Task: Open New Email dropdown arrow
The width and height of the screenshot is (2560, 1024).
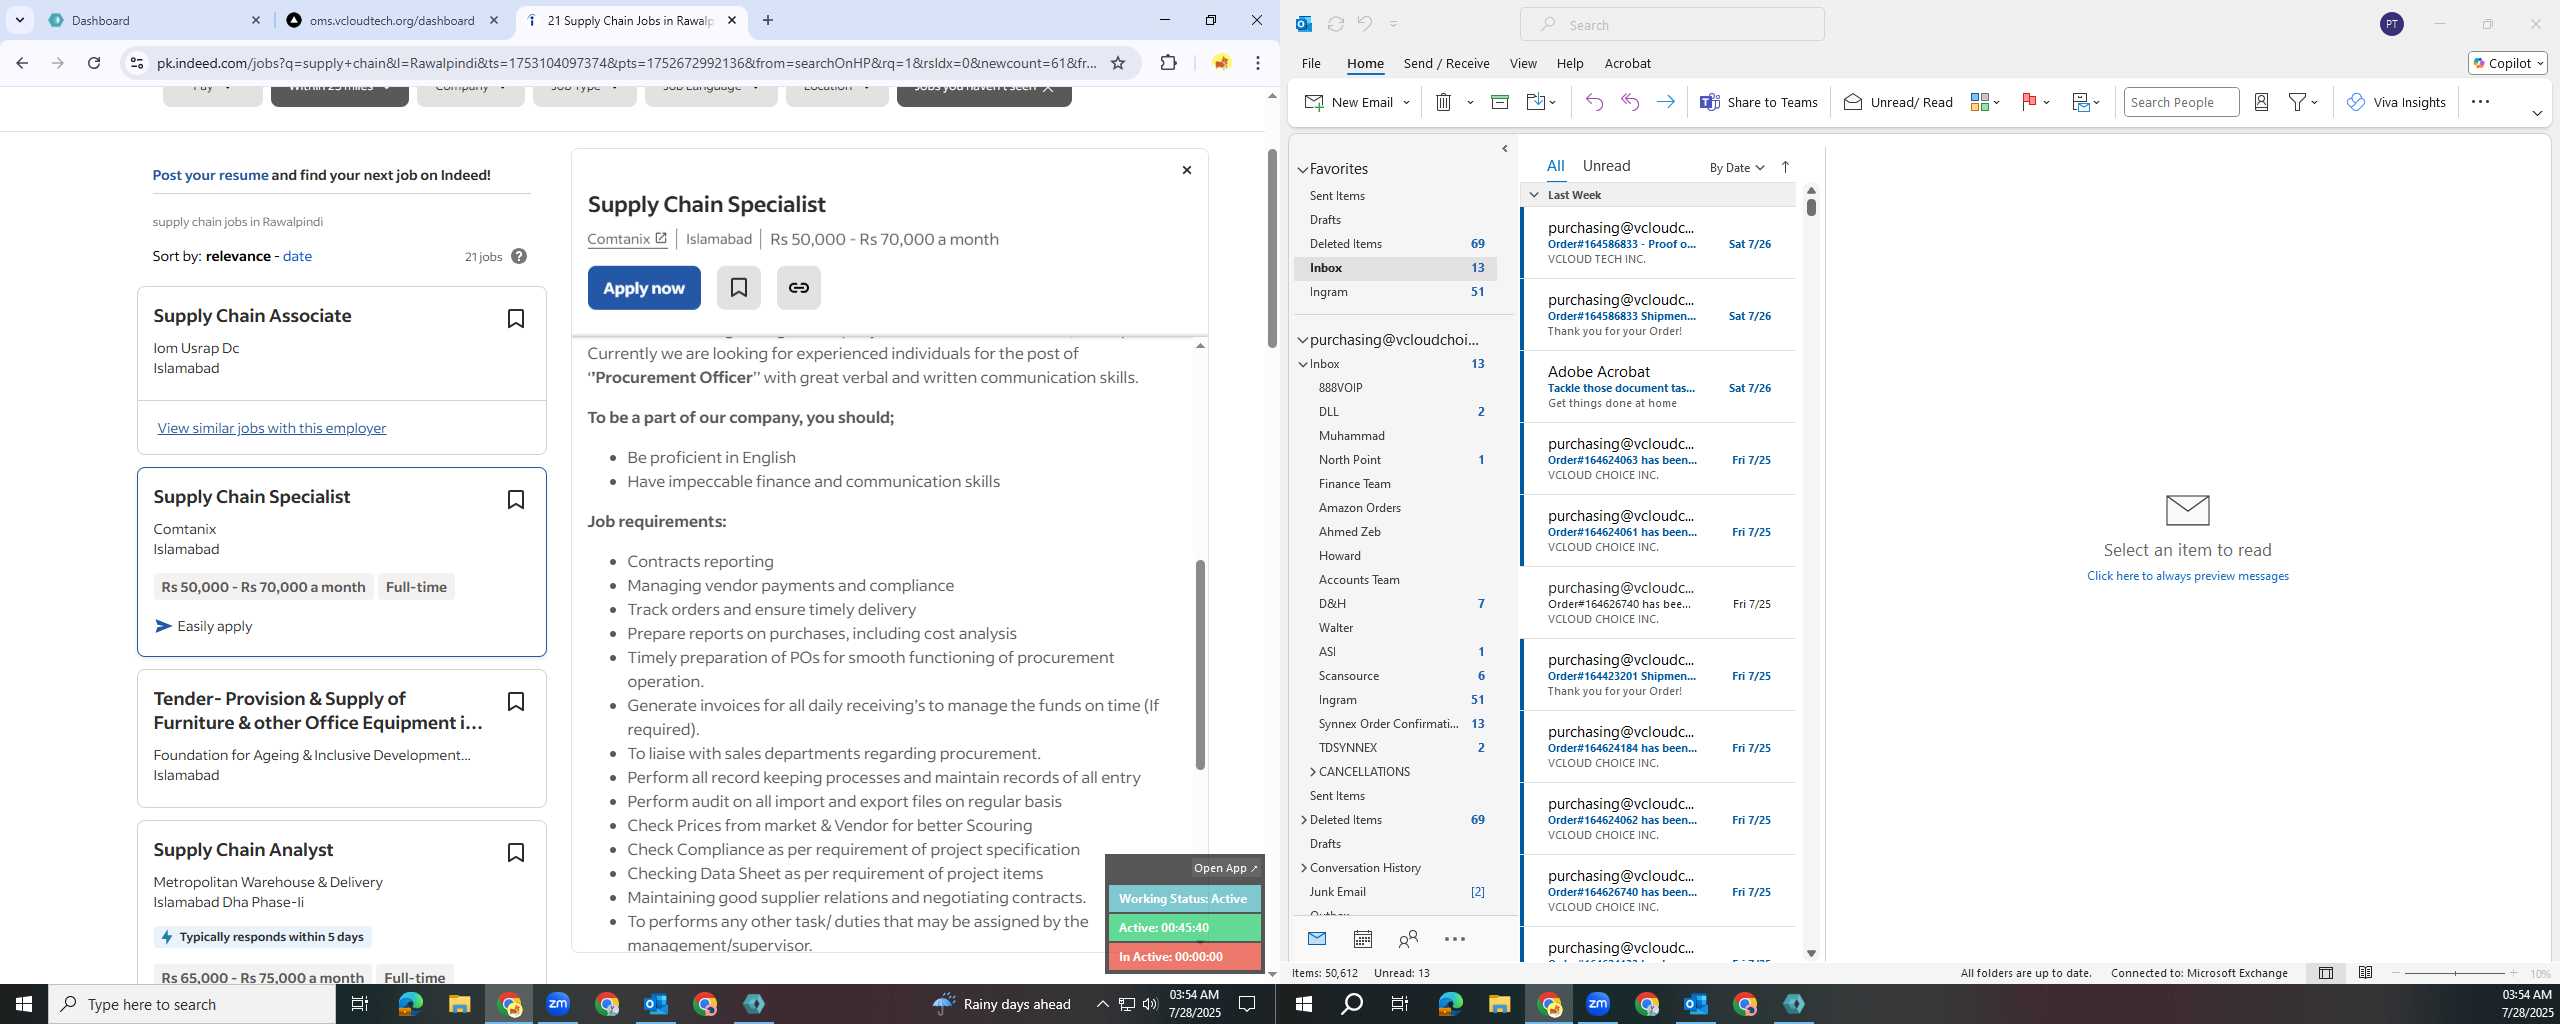Action: pyautogui.click(x=1406, y=102)
